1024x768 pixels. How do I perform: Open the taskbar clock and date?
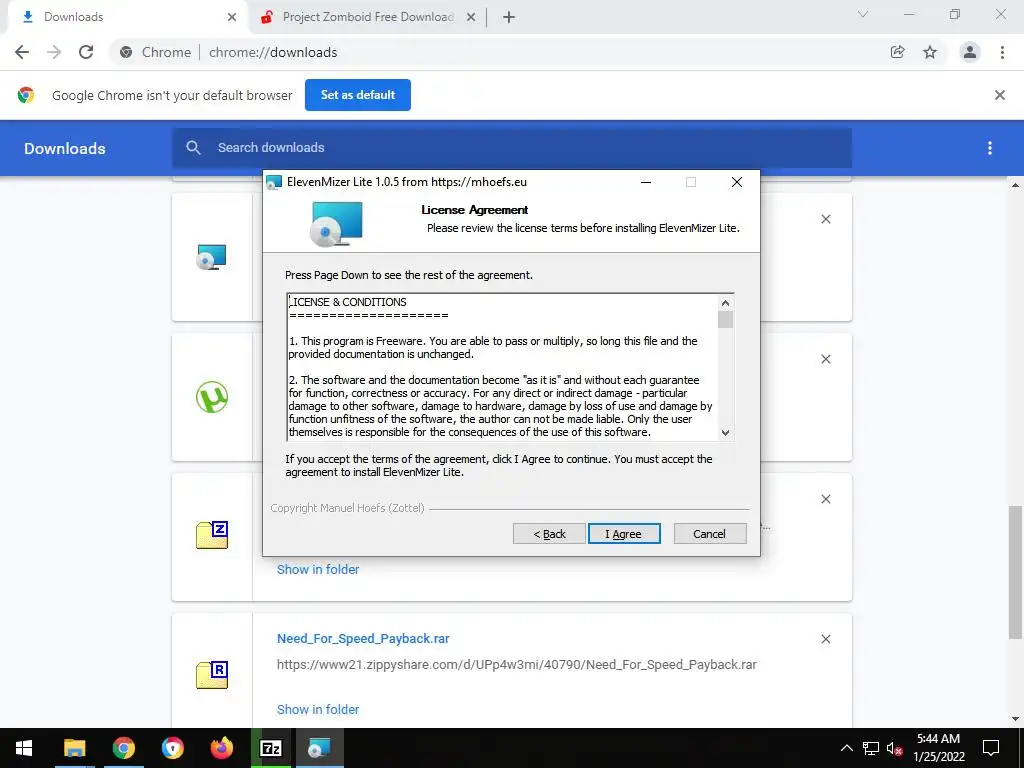[x=938, y=748]
